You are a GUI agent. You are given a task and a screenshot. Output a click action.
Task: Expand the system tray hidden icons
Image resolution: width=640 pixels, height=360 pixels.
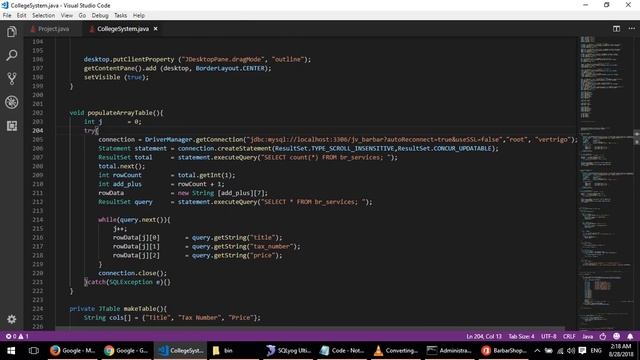[x=537, y=351]
